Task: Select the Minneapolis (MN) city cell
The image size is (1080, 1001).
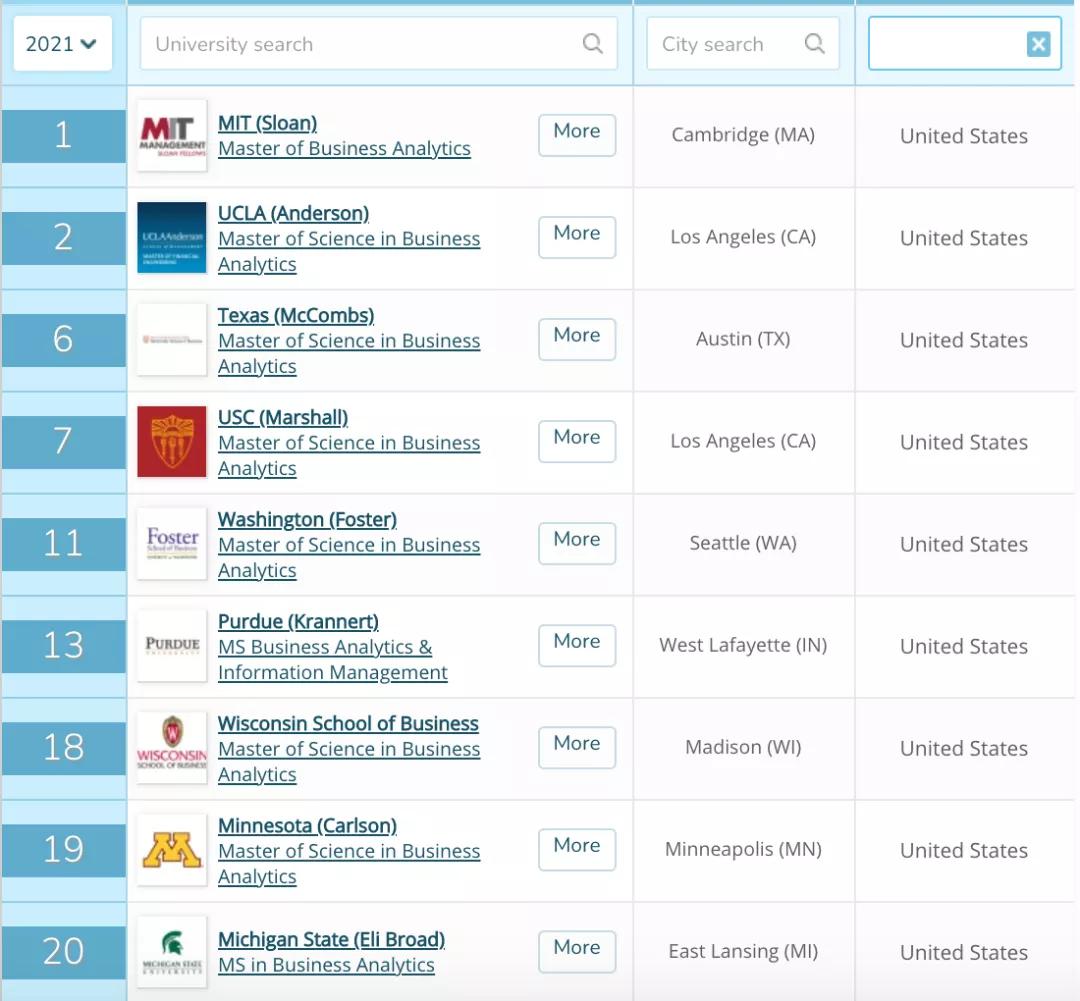Action: click(x=743, y=849)
